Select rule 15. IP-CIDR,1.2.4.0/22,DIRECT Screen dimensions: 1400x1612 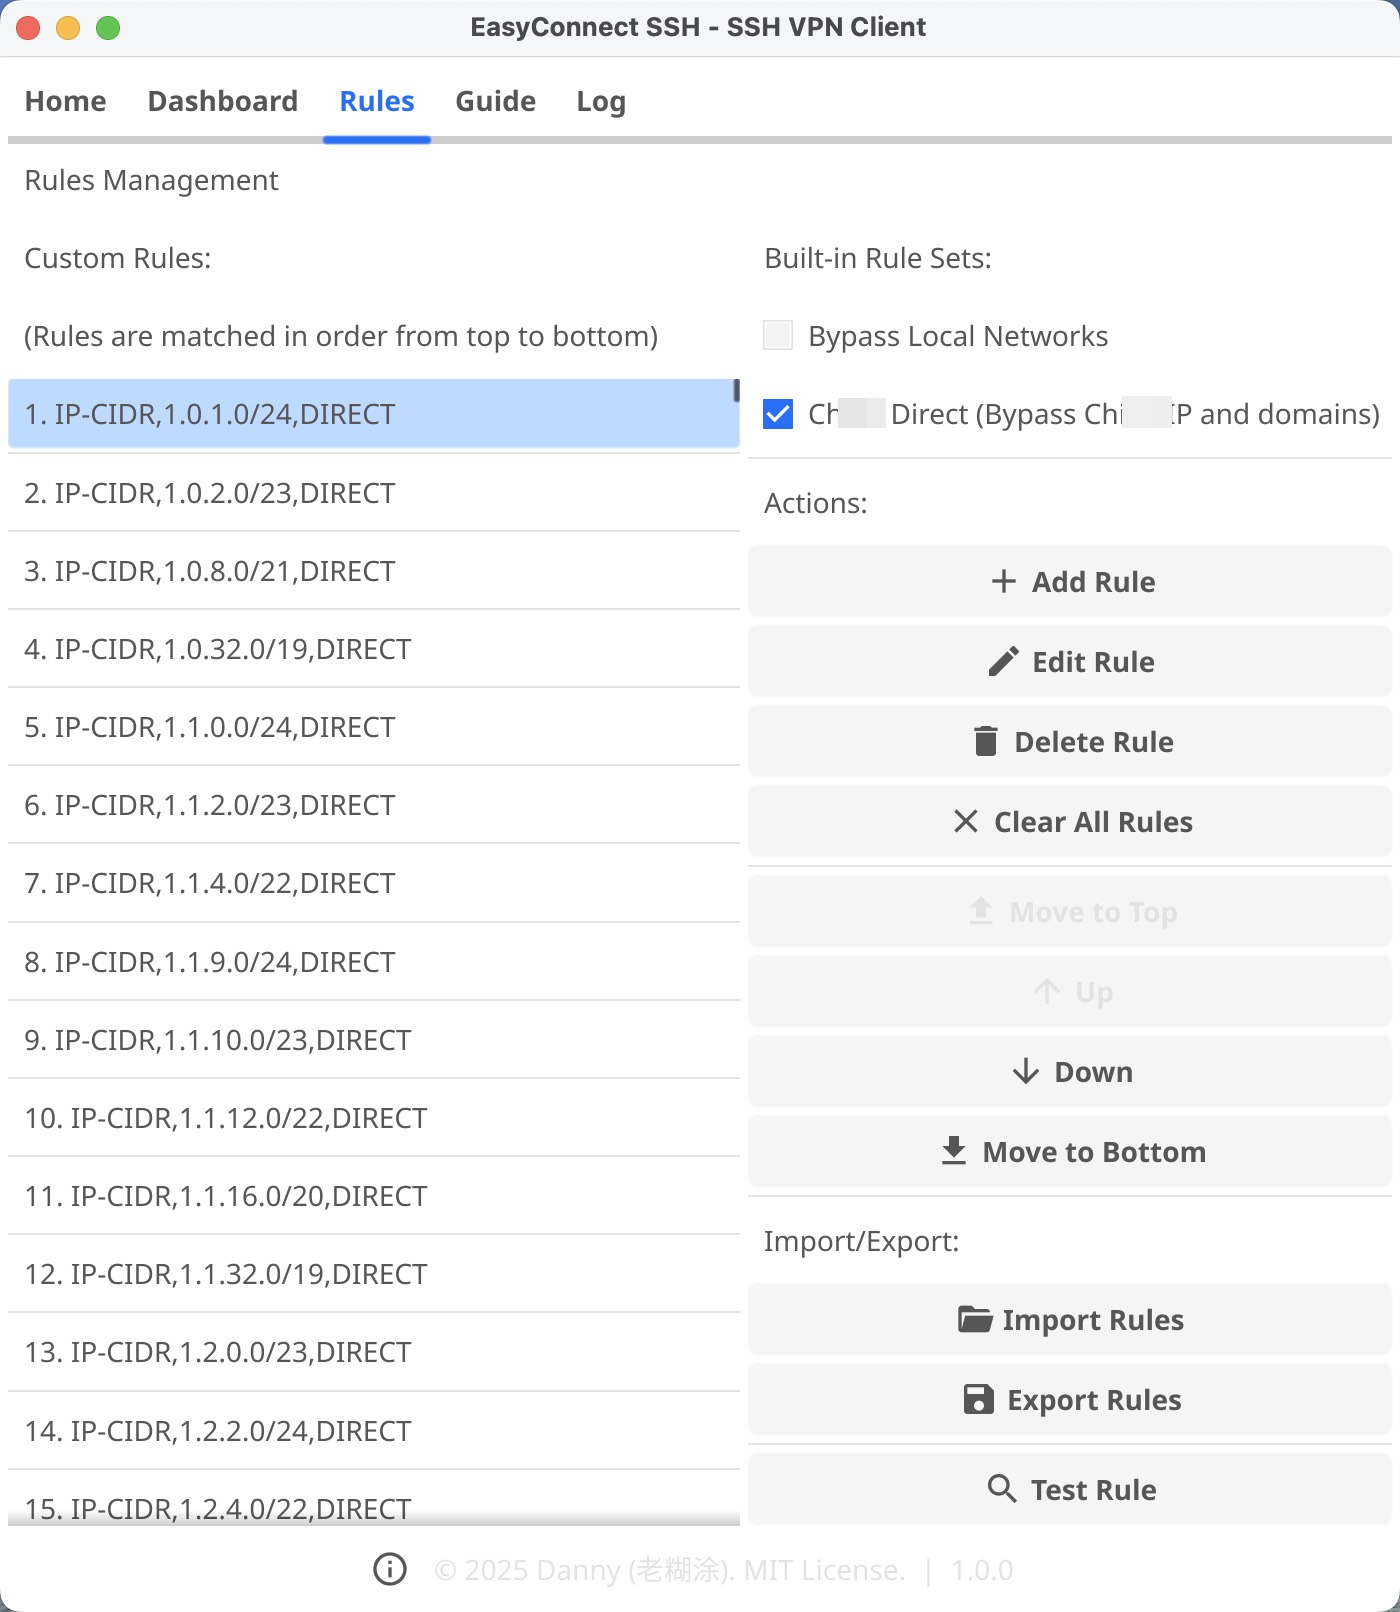[x=373, y=1499]
